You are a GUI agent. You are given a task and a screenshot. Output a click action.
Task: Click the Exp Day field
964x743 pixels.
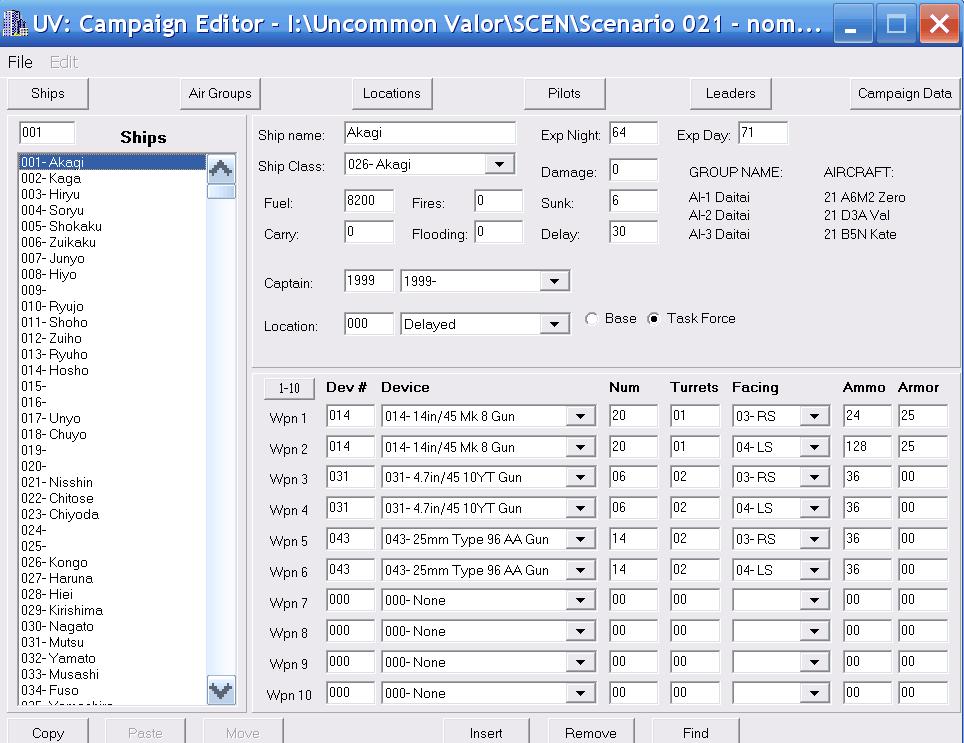click(762, 133)
